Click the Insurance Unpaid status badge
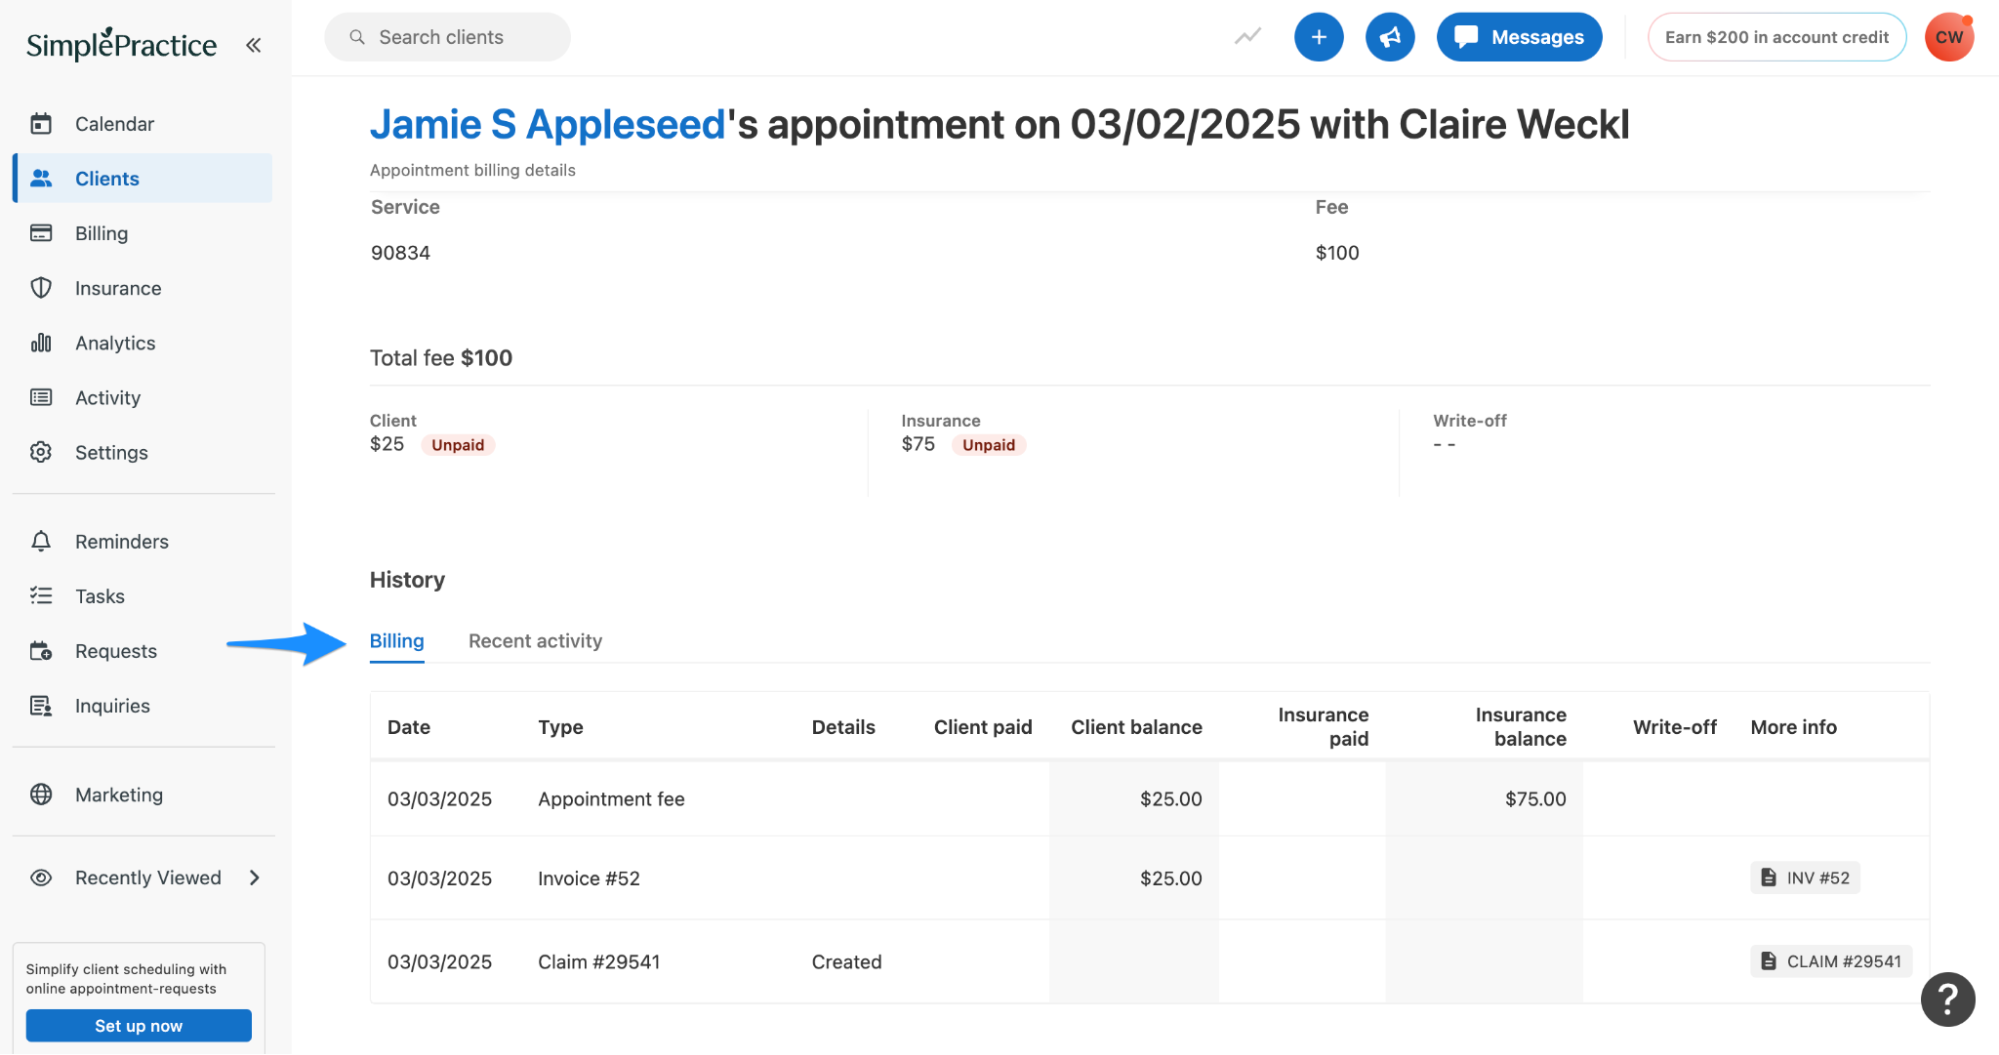This screenshot has width=1999, height=1055. [989, 445]
